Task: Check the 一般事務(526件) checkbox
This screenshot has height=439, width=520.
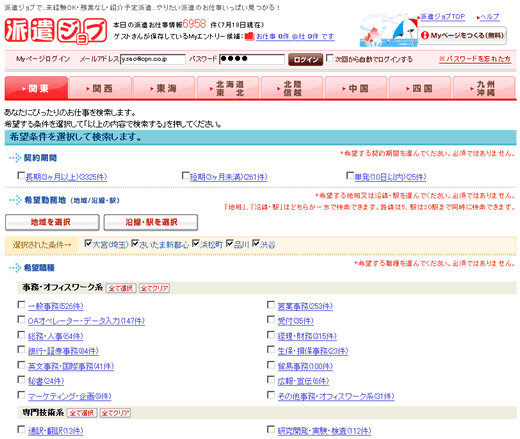Action: point(21,305)
